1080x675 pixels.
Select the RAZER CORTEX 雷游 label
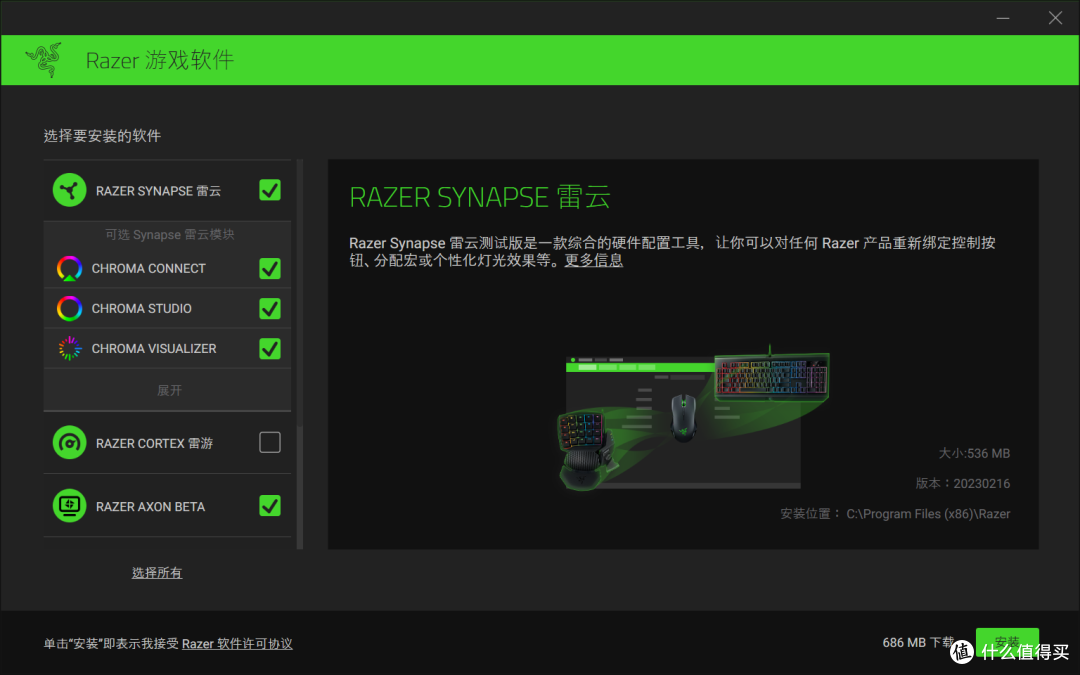(x=154, y=443)
